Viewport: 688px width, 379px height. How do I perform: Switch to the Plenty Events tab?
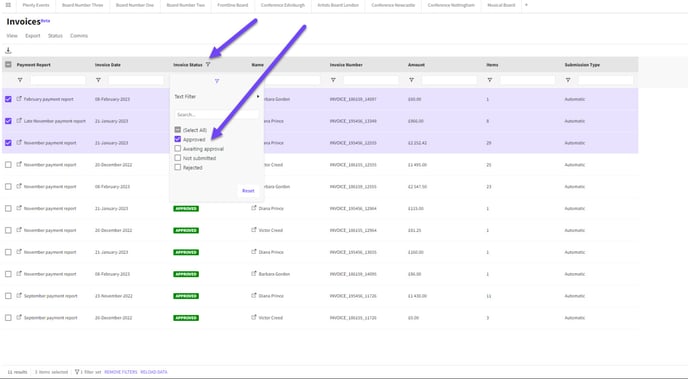36,5
